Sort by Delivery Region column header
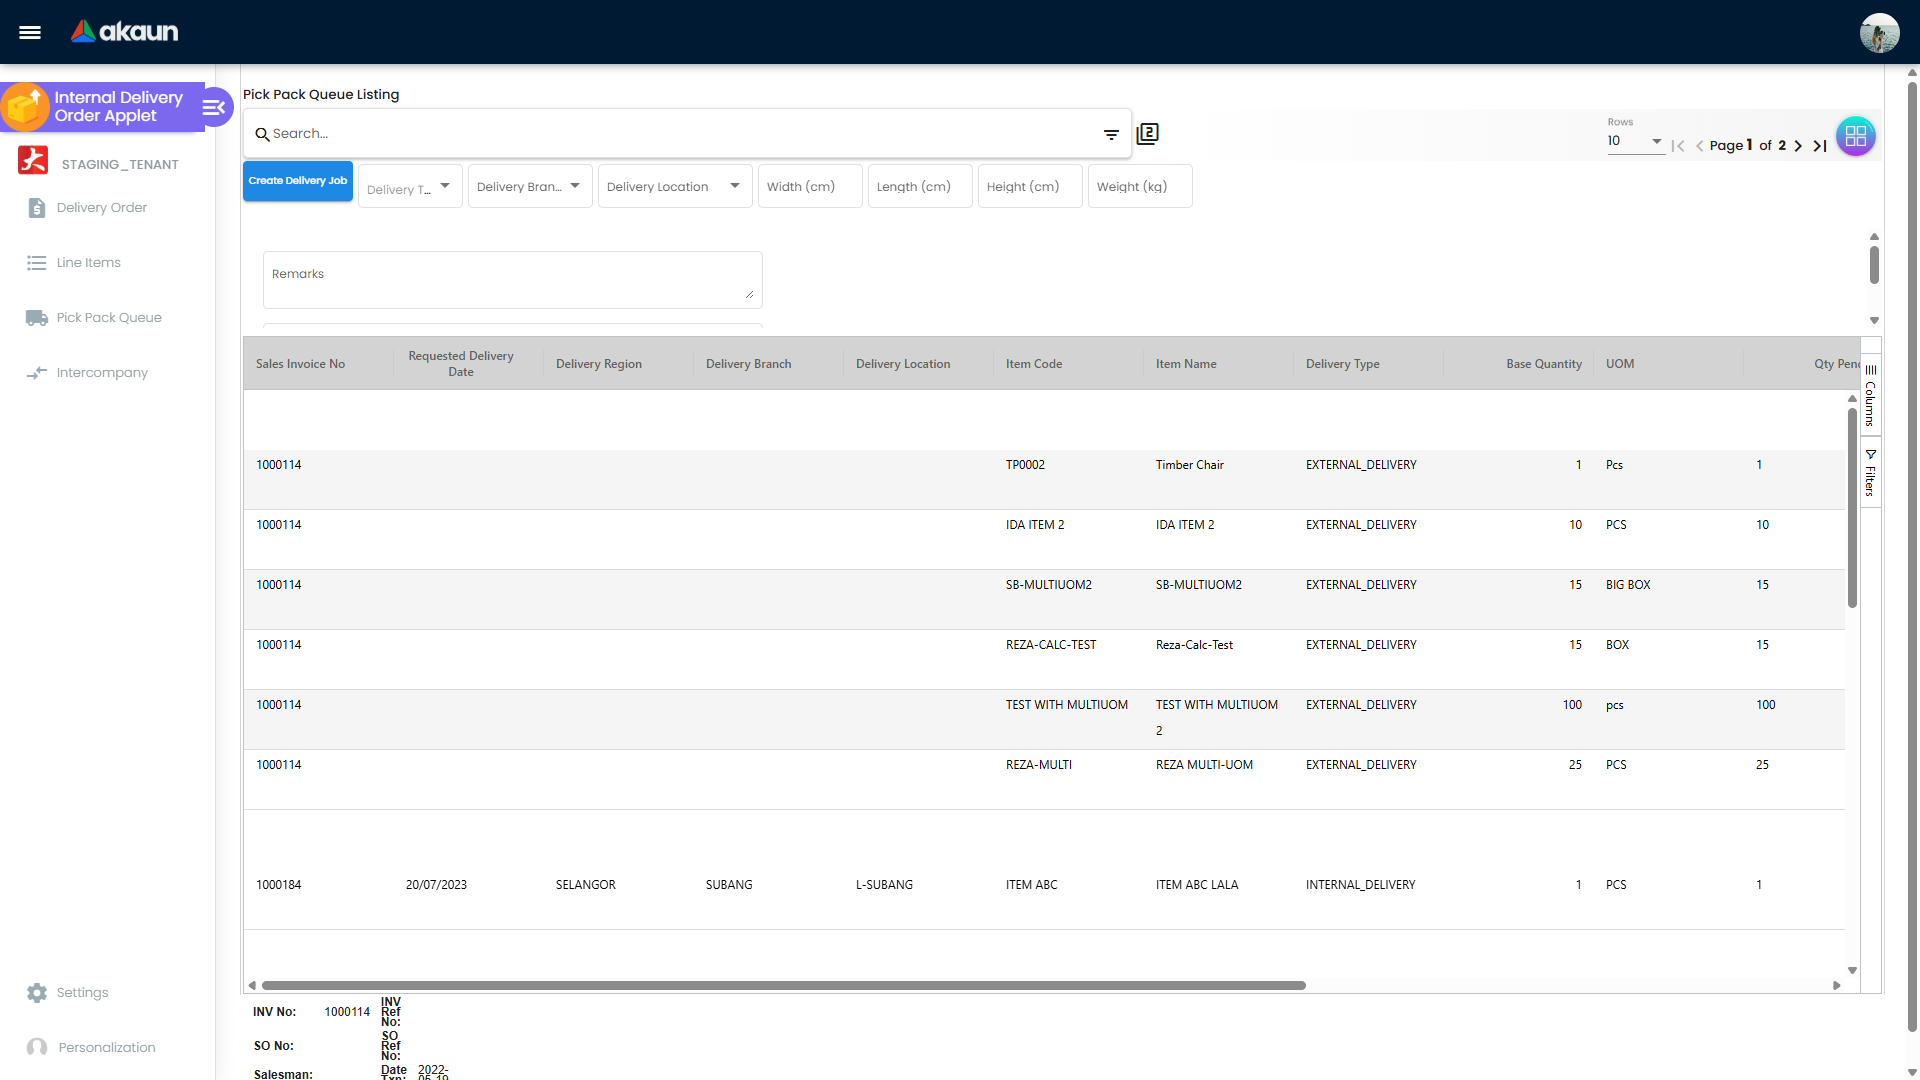This screenshot has height=1080, width=1920. (x=599, y=364)
